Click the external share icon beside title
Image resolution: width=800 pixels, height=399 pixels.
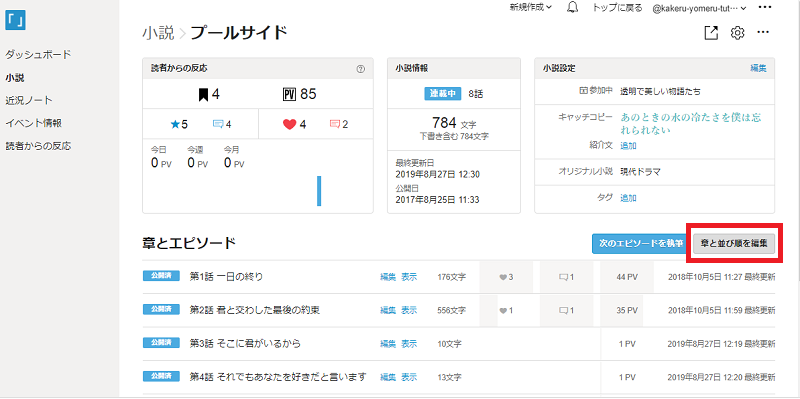coord(711,33)
